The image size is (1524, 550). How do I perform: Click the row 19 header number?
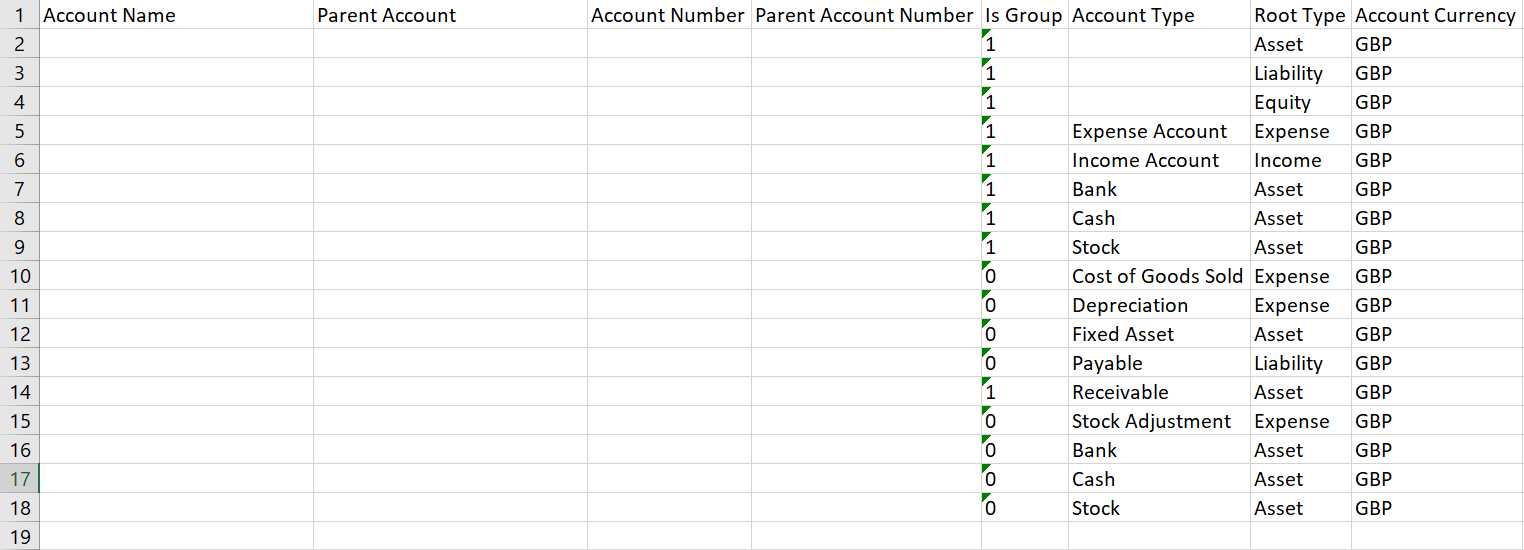(19, 536)
